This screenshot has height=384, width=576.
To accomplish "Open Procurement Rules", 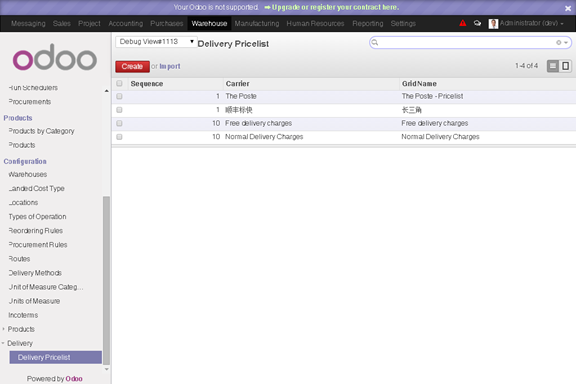I will coord(38,245).
